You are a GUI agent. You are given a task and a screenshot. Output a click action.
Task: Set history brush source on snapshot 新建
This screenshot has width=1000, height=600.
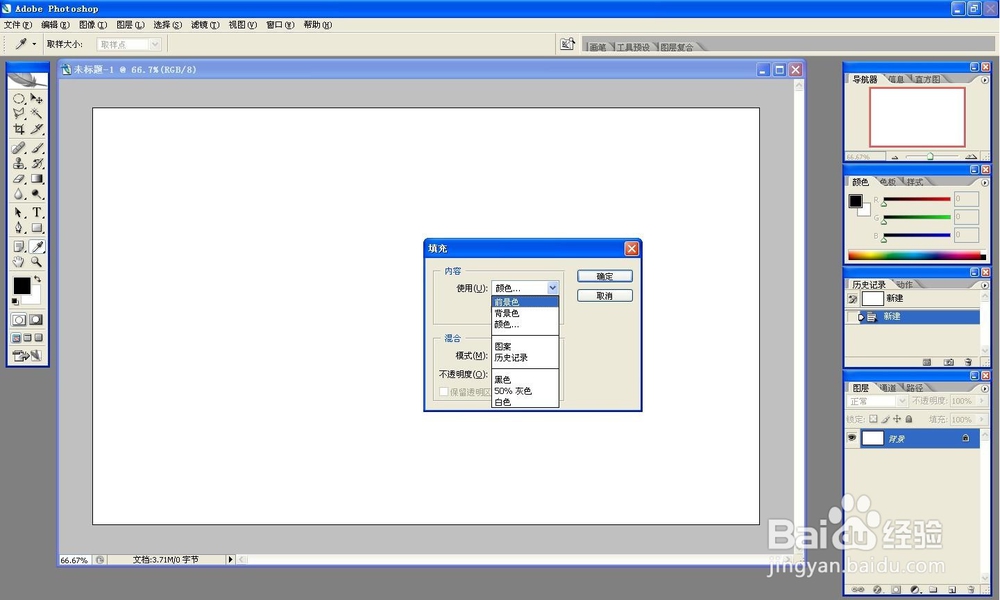pyautogui.click(x=853, y=298)
